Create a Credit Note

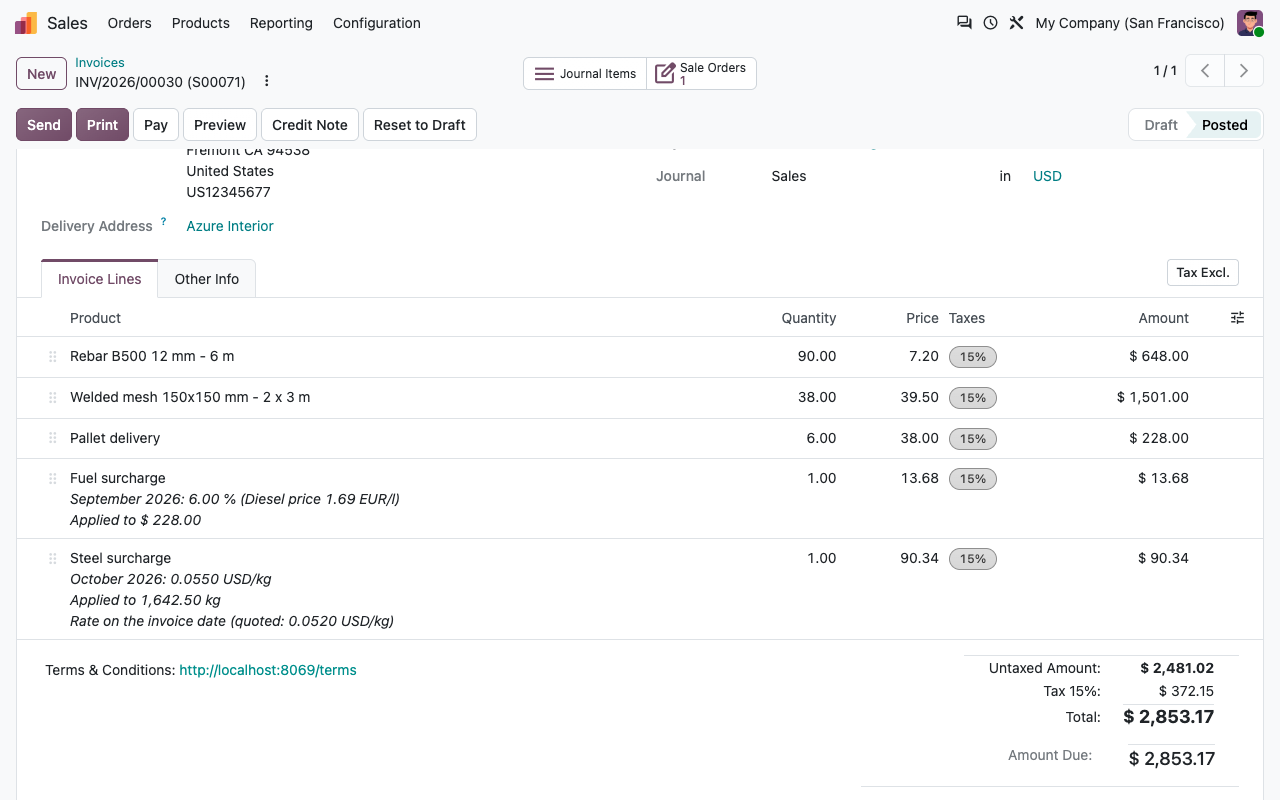coord(310,125)
